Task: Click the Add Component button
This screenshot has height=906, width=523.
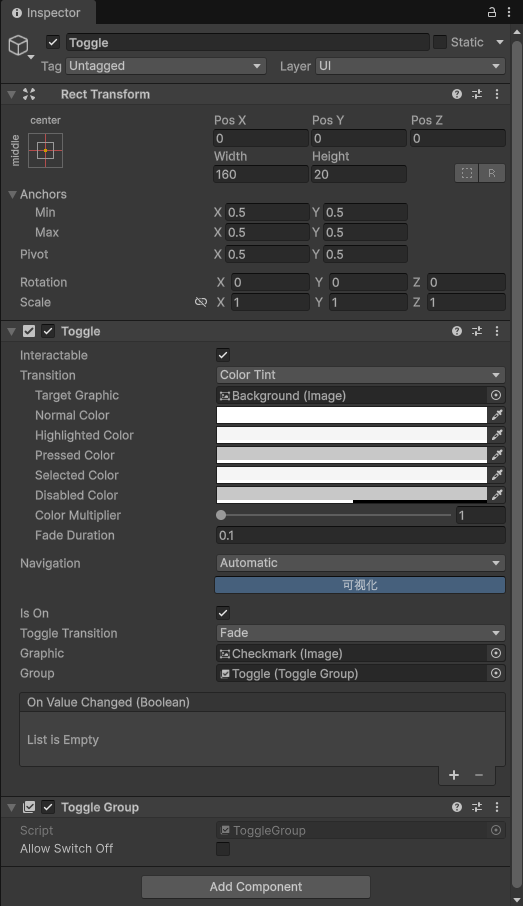Action: point(256,886)
